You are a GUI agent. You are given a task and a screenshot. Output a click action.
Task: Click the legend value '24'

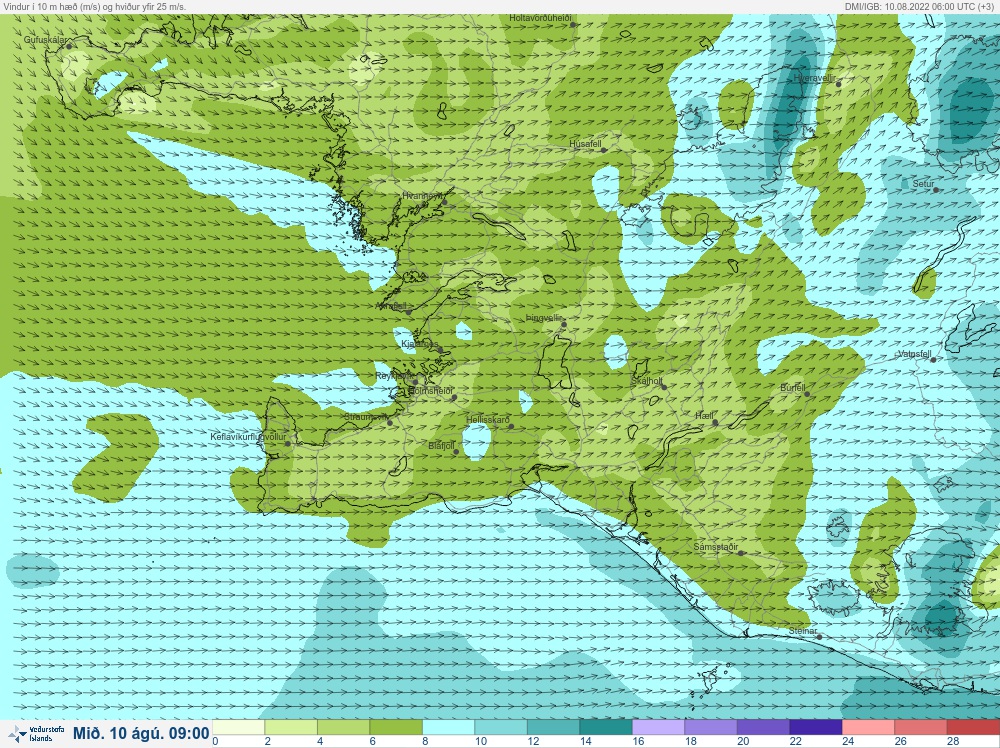click(848, 742)
